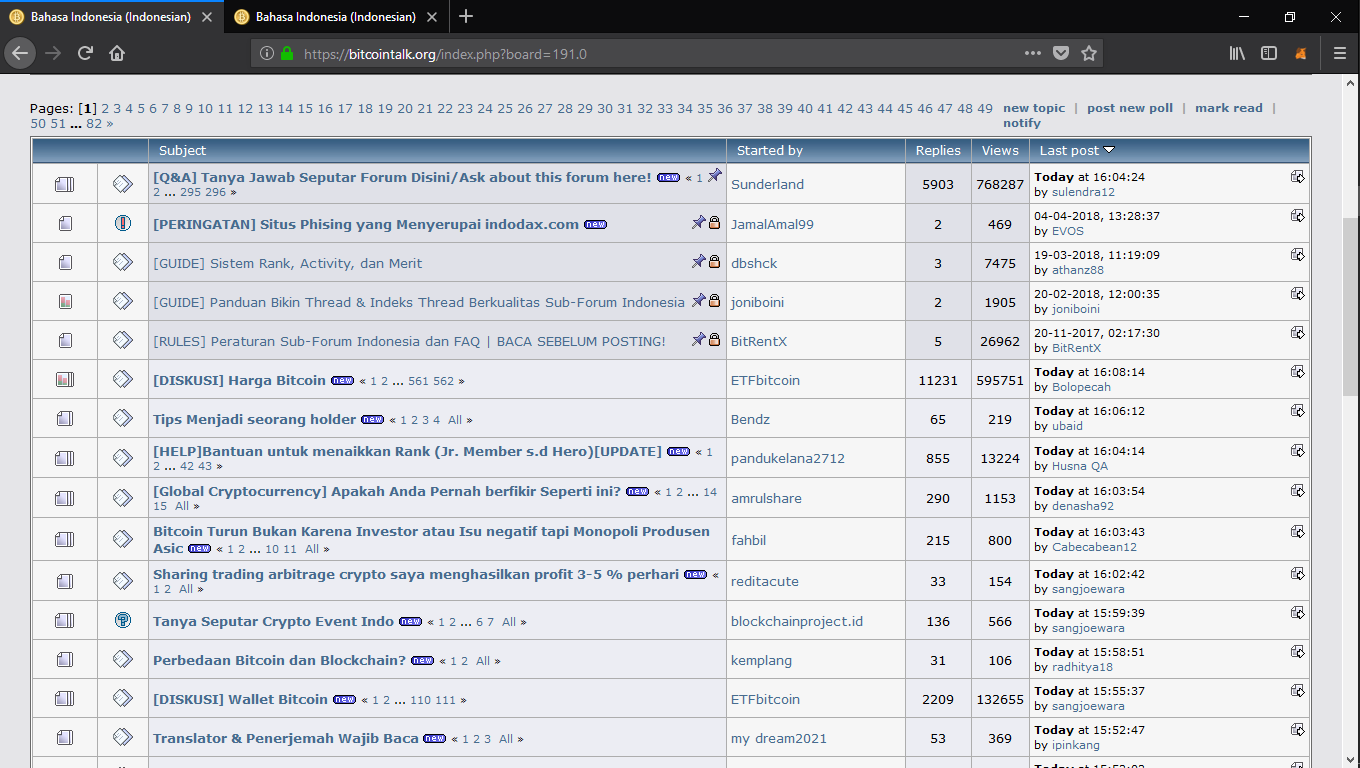The height and width of the screenshot is (768, 1360).
Task: Click last-post icon in the HELP Bantuan Rank row
Action: 1298,450
